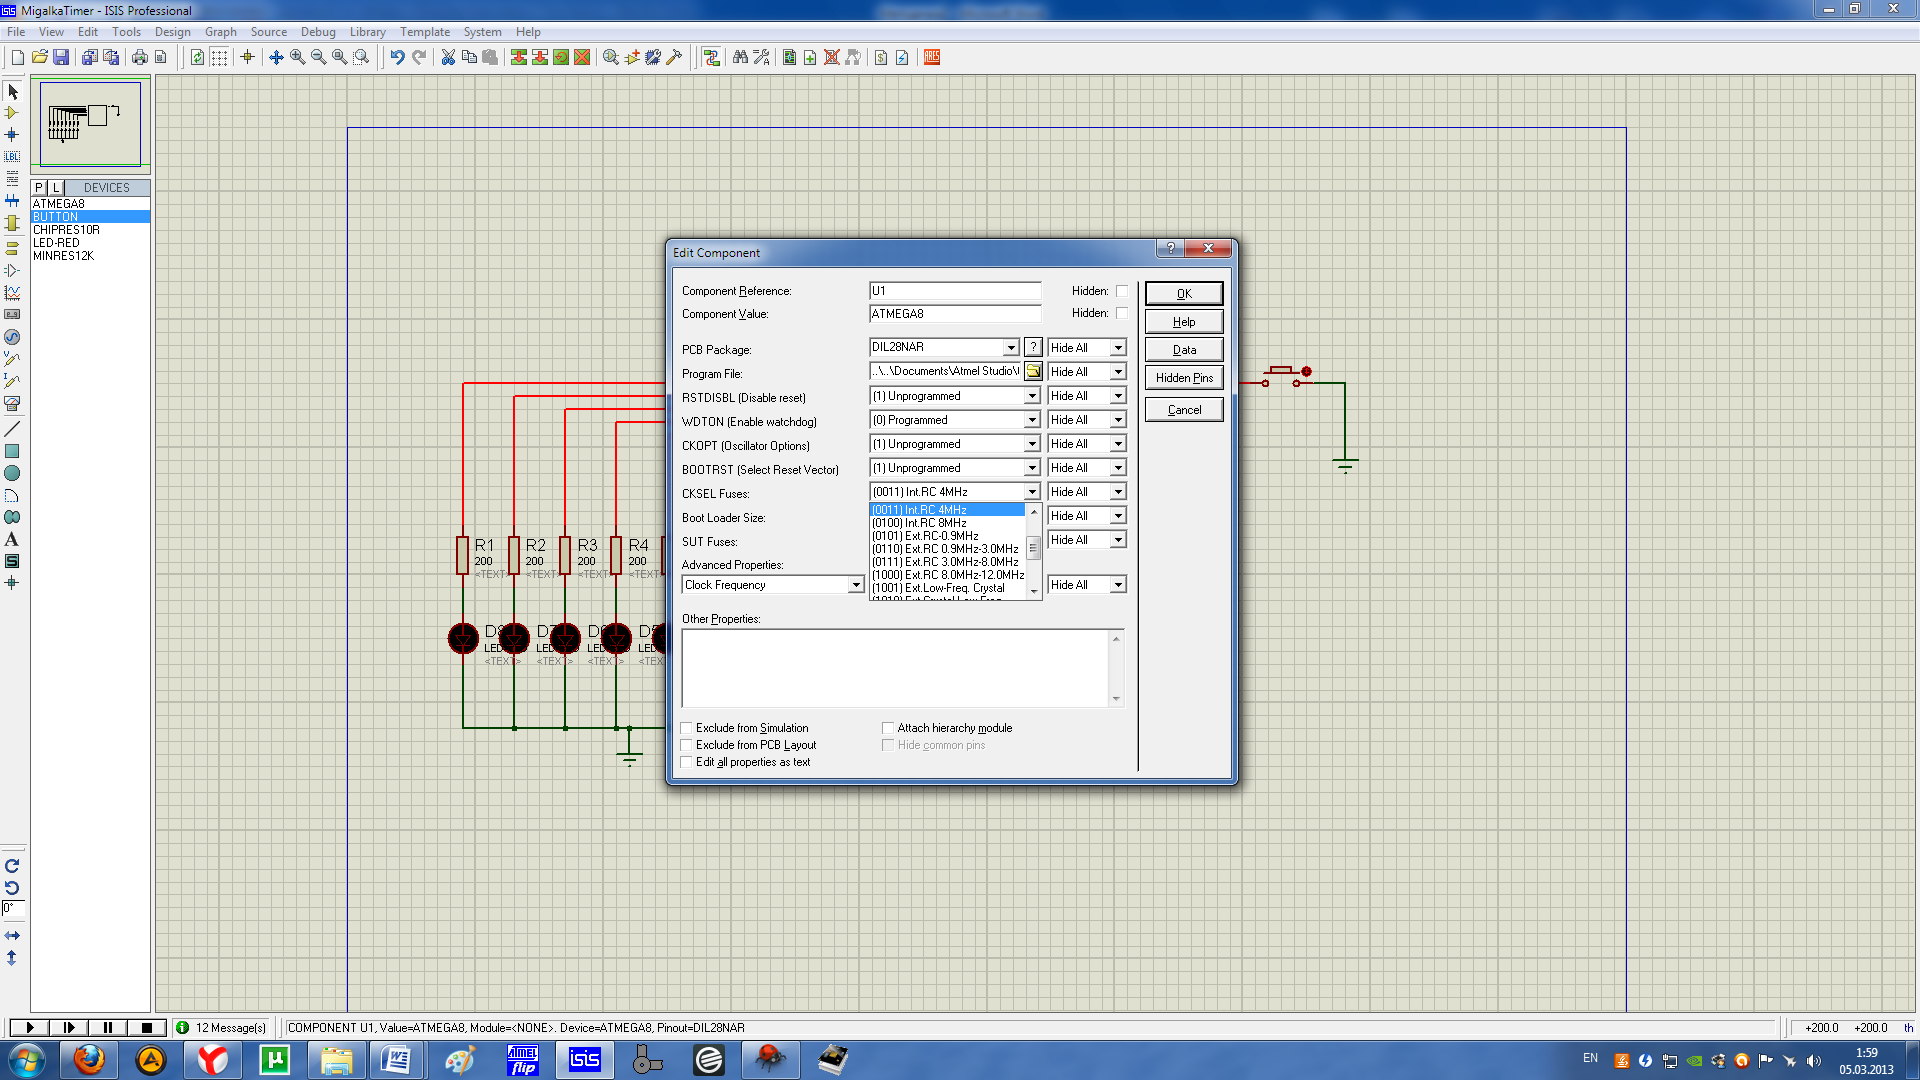Viewport: 1920px width, 1080px height.
Task: Click the Cut scissors icon
Action: [x=448, y=57]
